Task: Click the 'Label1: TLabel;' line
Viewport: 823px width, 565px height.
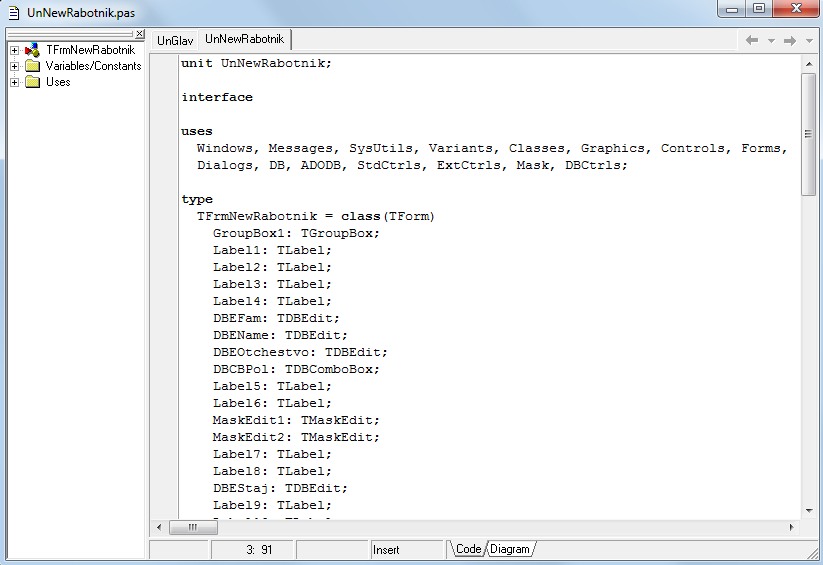Action: tap(272, 250)
